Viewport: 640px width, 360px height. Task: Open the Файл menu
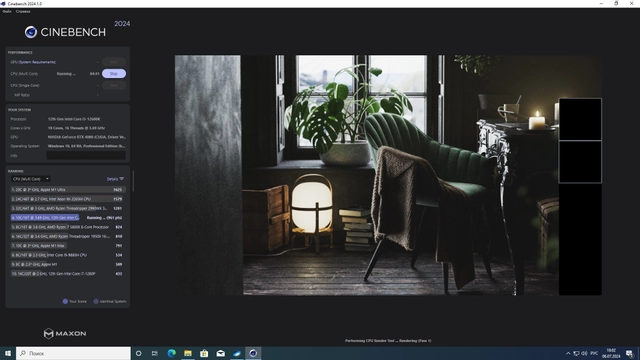(7, 11)
